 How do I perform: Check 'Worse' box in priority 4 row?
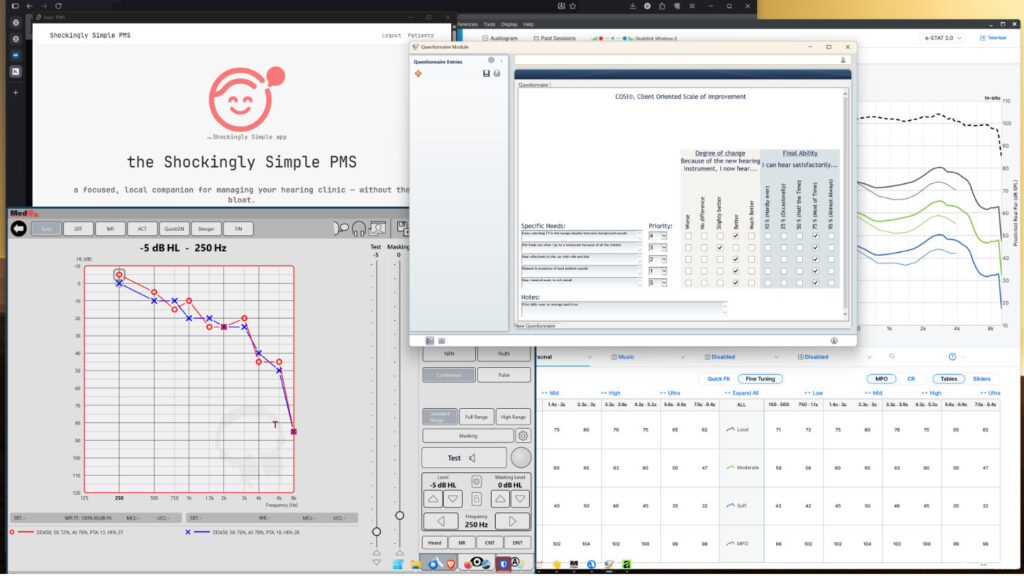[688, 236]
